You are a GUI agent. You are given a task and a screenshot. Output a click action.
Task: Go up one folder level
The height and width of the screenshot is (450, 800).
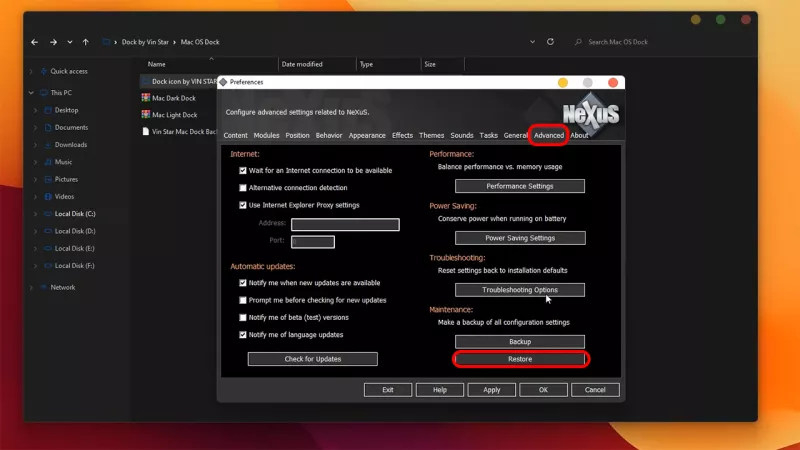[86, 42]
